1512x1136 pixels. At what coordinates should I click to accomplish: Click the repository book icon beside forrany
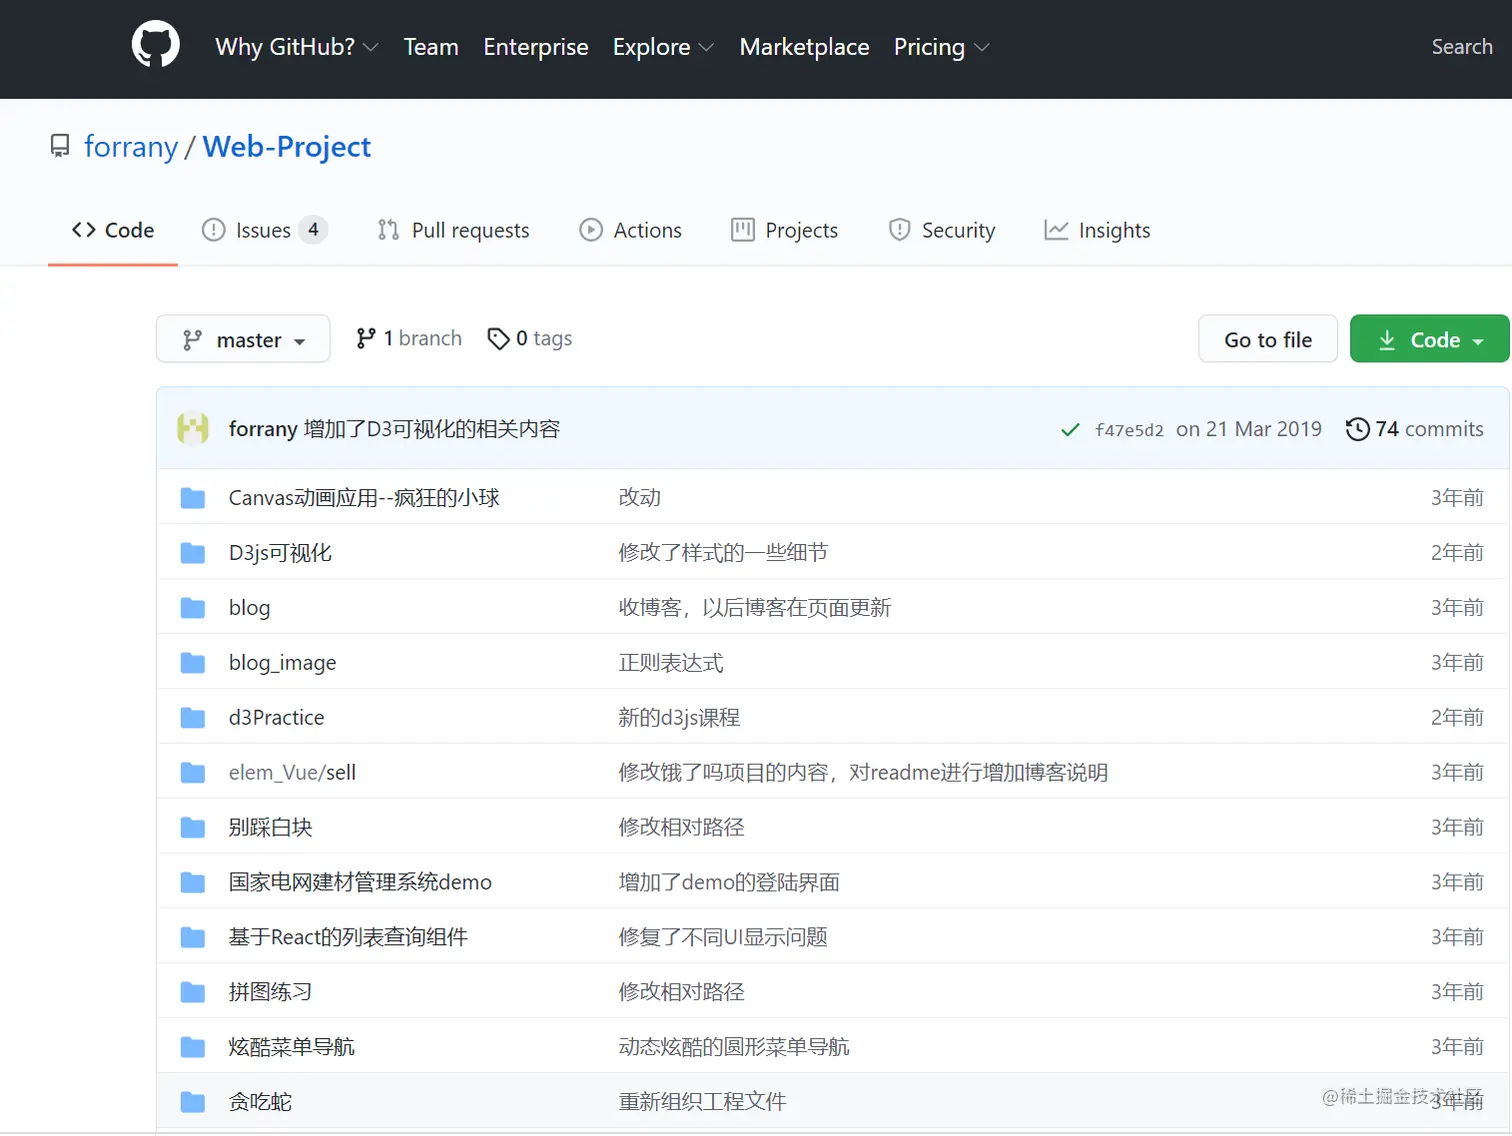[60, 147]
